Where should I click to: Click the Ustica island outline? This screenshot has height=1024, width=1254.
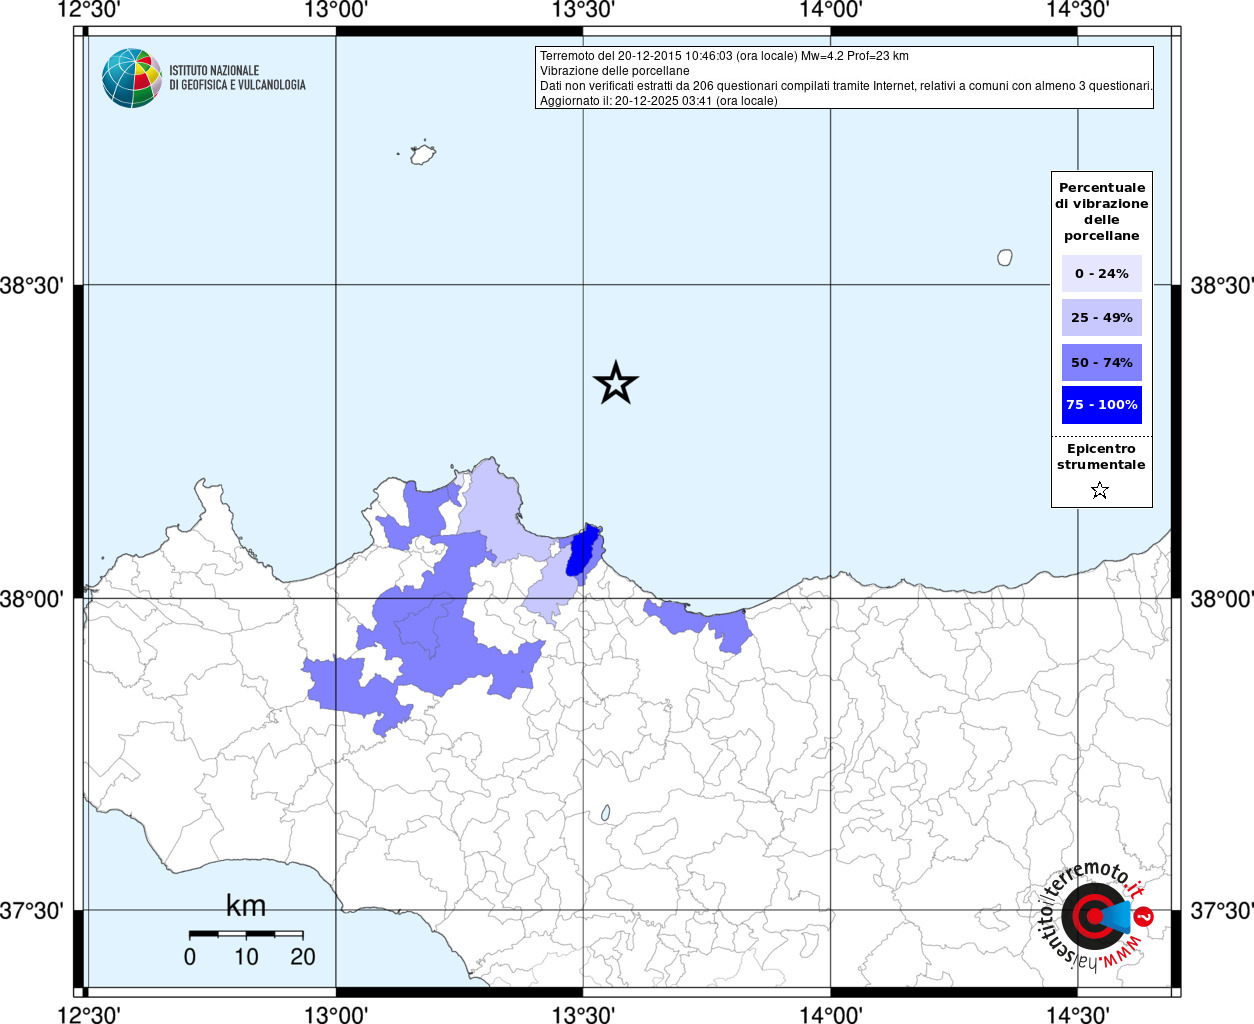click(x=422, y=155)
